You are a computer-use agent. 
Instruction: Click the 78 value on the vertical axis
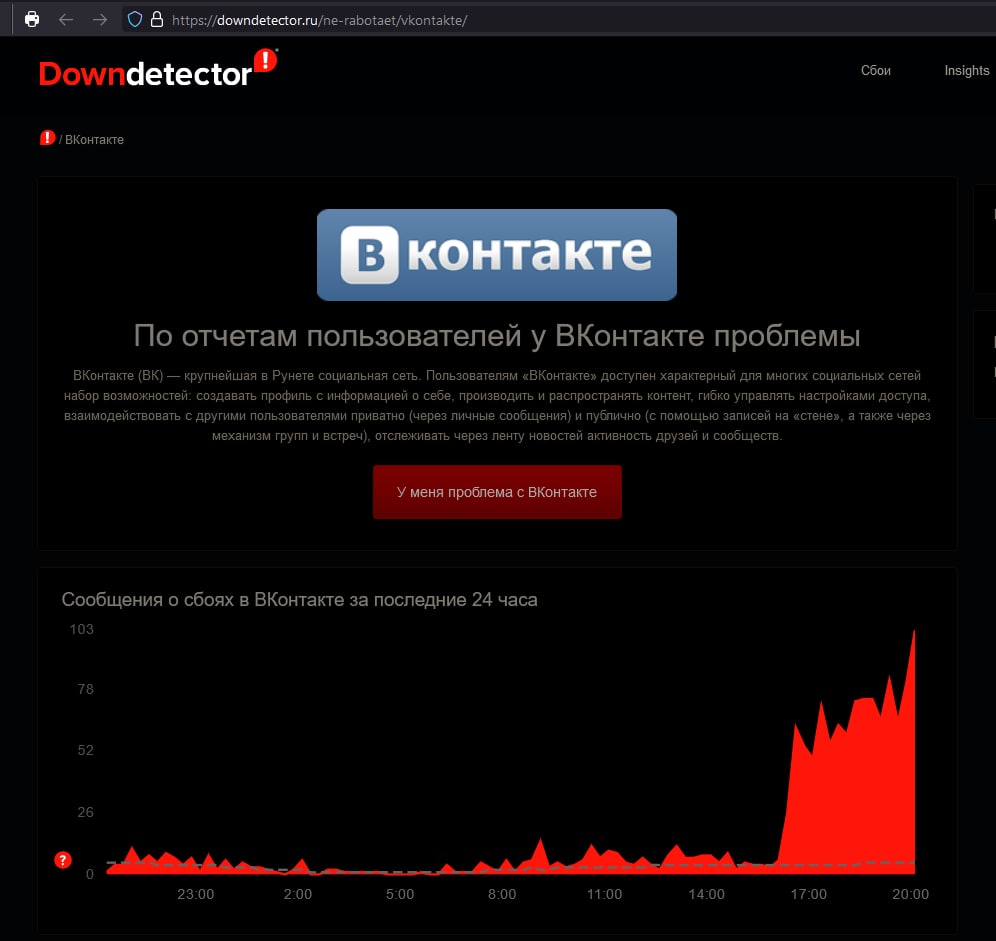85,689
